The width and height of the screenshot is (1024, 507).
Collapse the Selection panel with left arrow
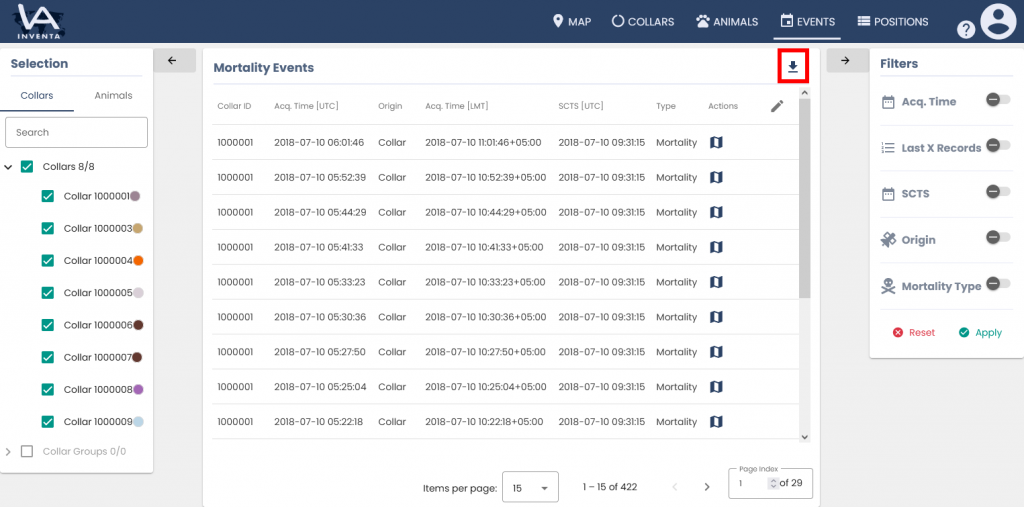pos(172,61)
